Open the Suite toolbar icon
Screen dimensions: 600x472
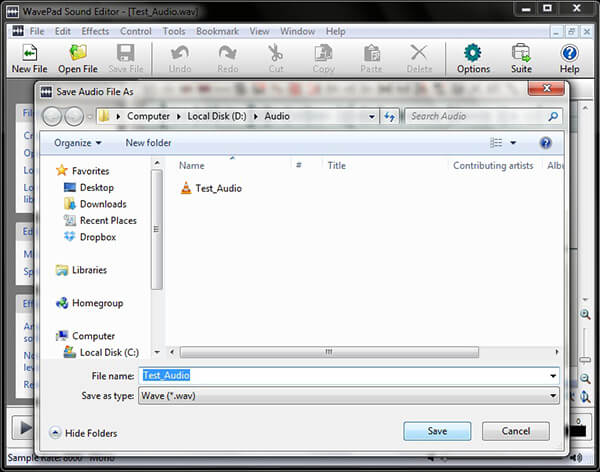tap(521, 58)
